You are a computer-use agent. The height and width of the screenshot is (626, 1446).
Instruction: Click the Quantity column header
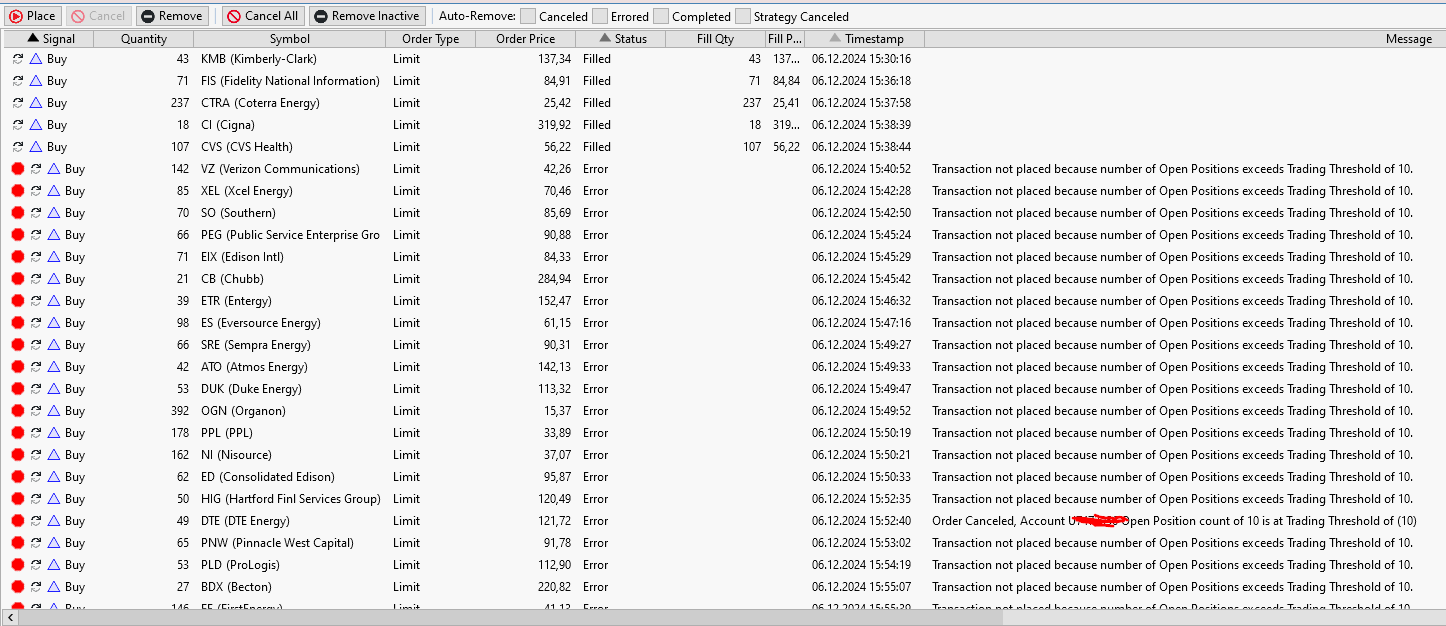click(144, 39)
